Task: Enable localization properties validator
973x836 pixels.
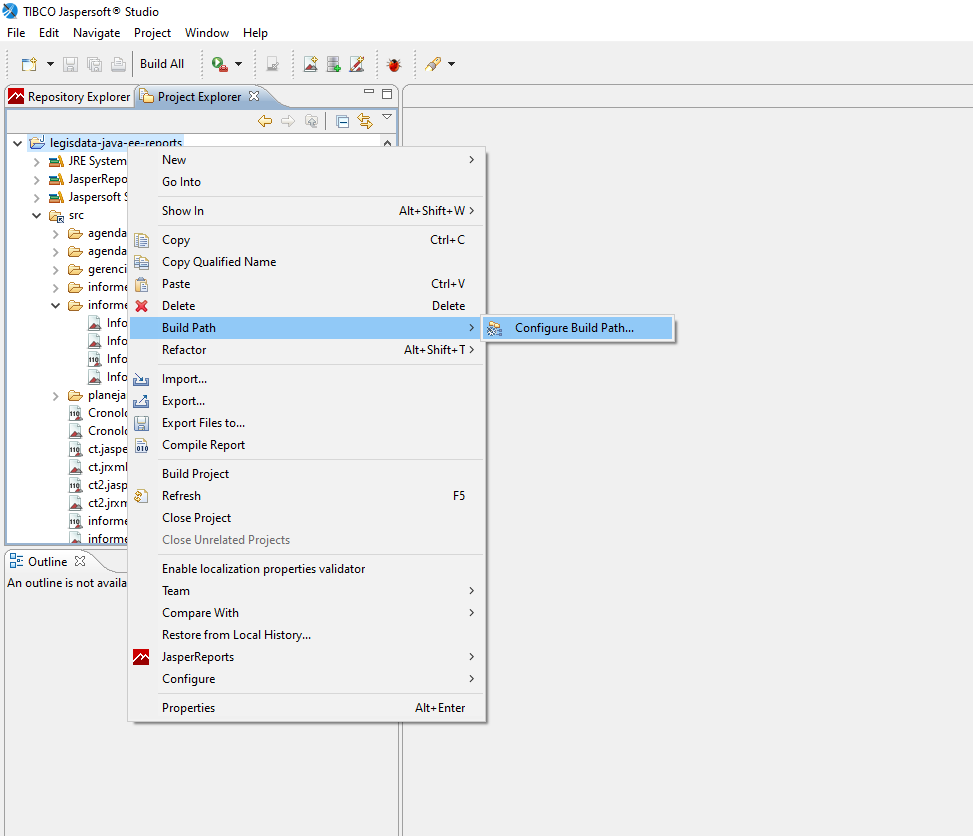Action: coord(263,569)
